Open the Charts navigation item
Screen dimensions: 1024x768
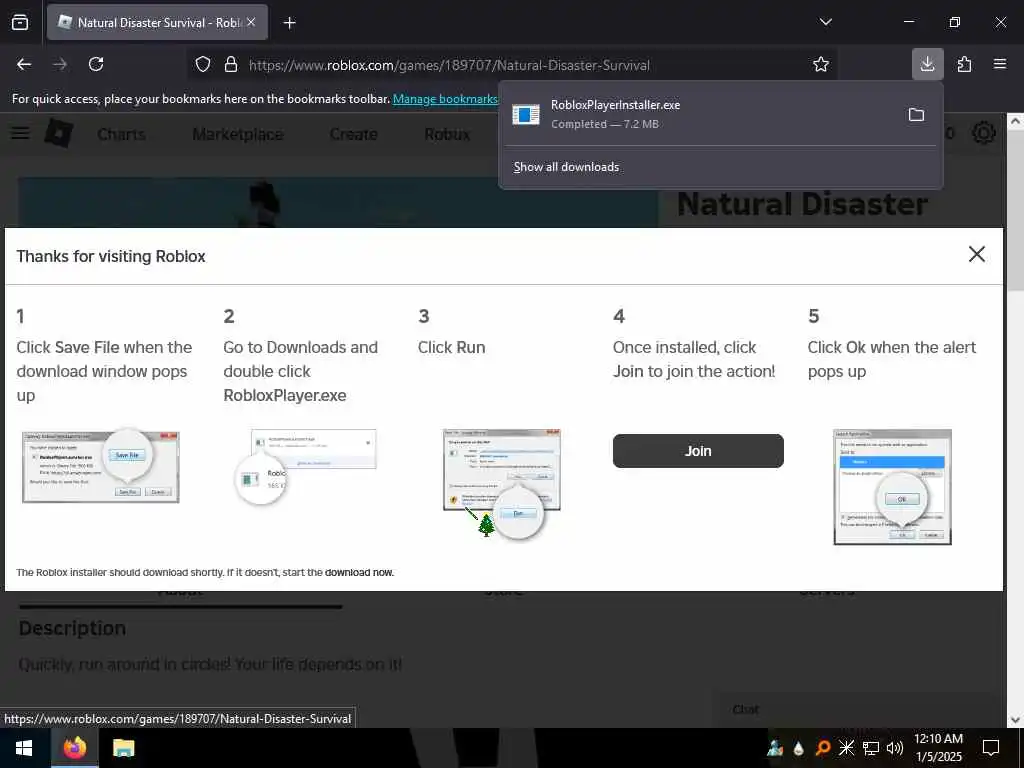pyautogui.click(x=121, y=135)
